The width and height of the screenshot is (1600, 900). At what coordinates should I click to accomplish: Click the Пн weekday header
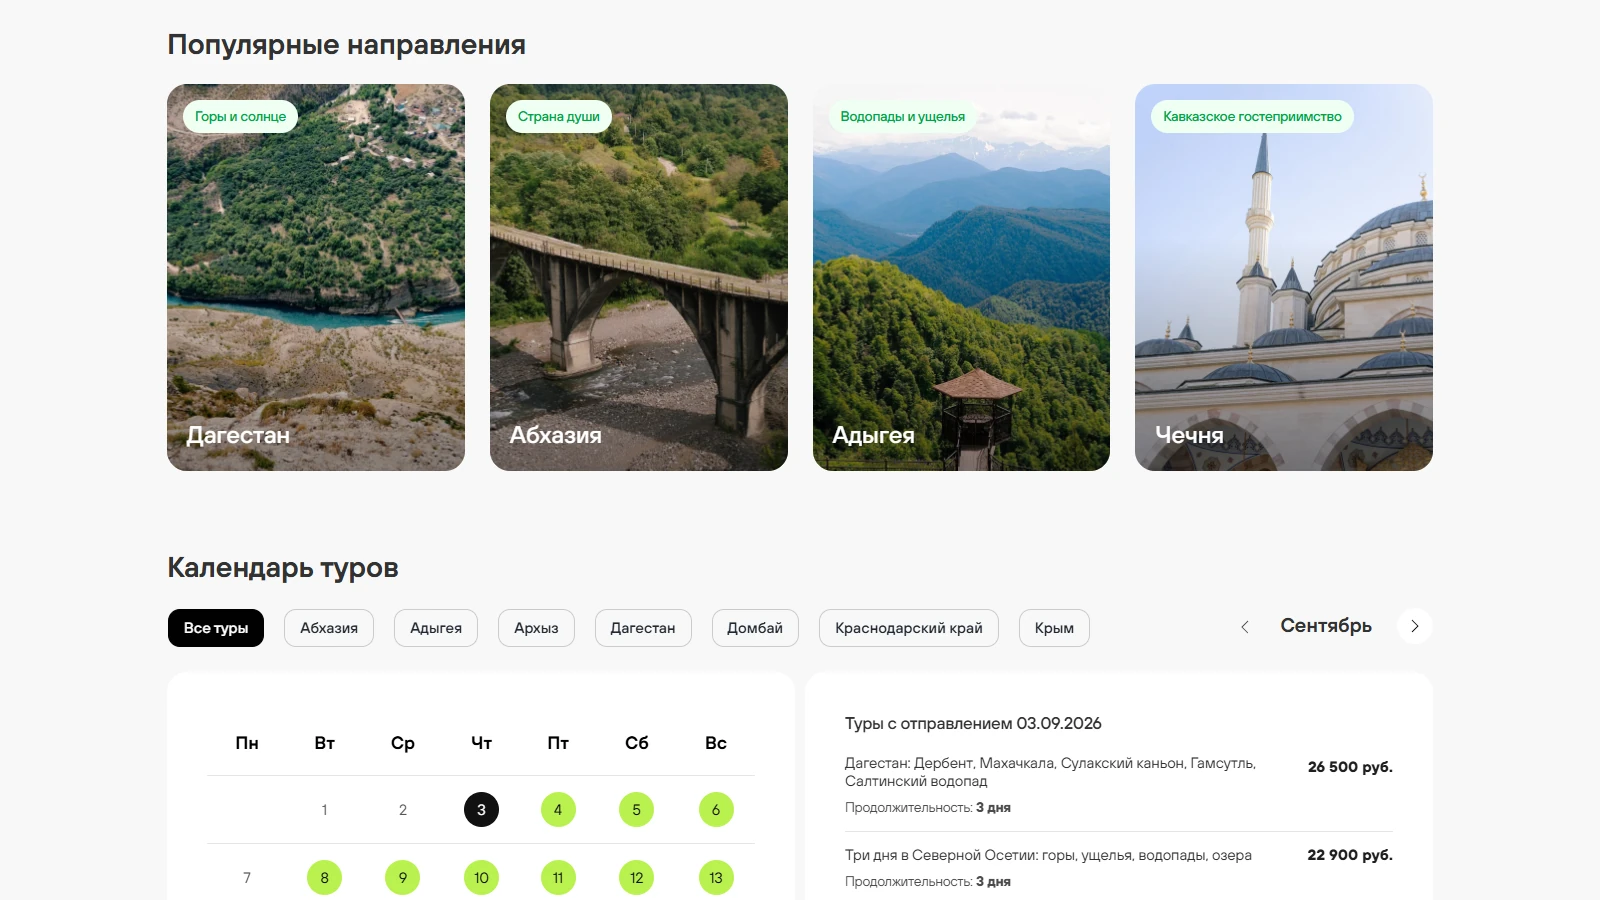(247, 743)
